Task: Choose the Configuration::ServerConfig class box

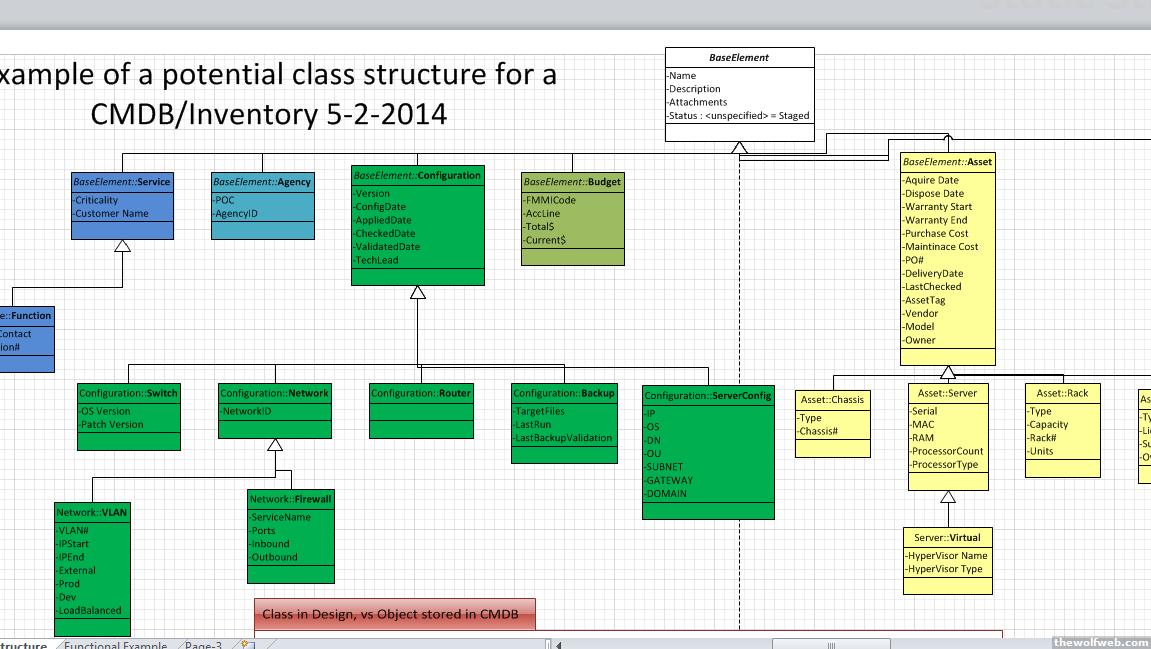Action: tap(708, 452)
